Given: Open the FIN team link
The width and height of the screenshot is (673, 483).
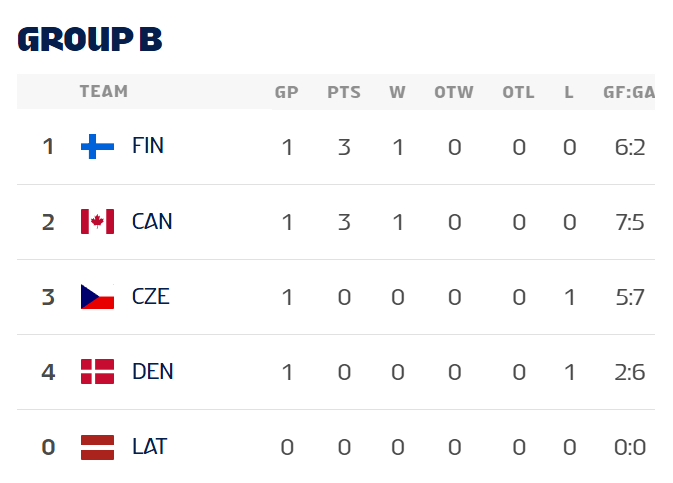Looking at the screenshot, I should pyautogui.click(x=148, y=146).
